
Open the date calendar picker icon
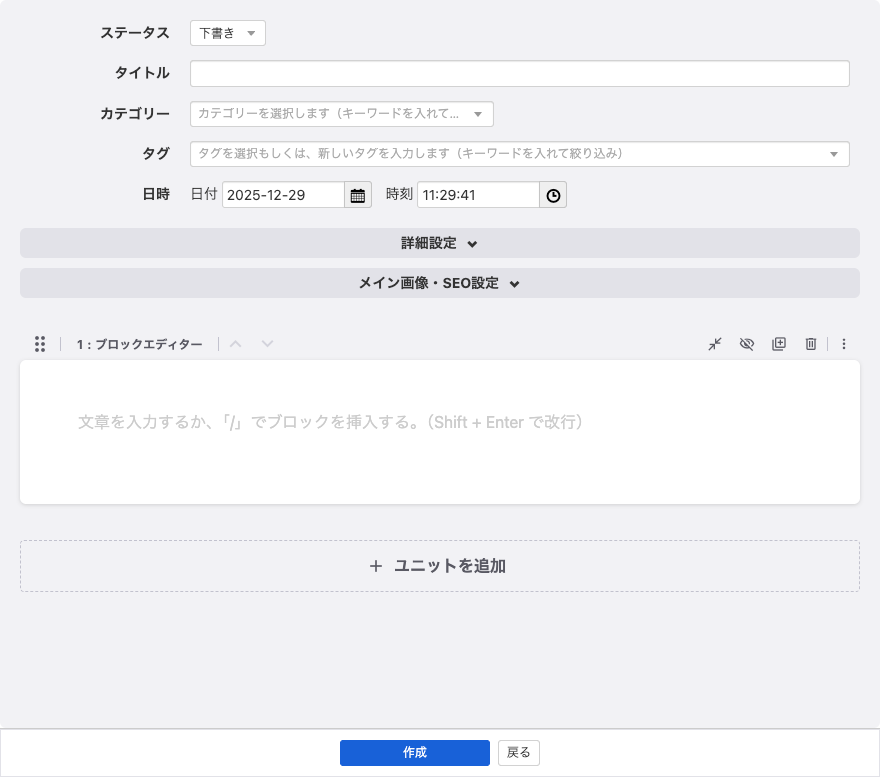[x=358, y=195]
